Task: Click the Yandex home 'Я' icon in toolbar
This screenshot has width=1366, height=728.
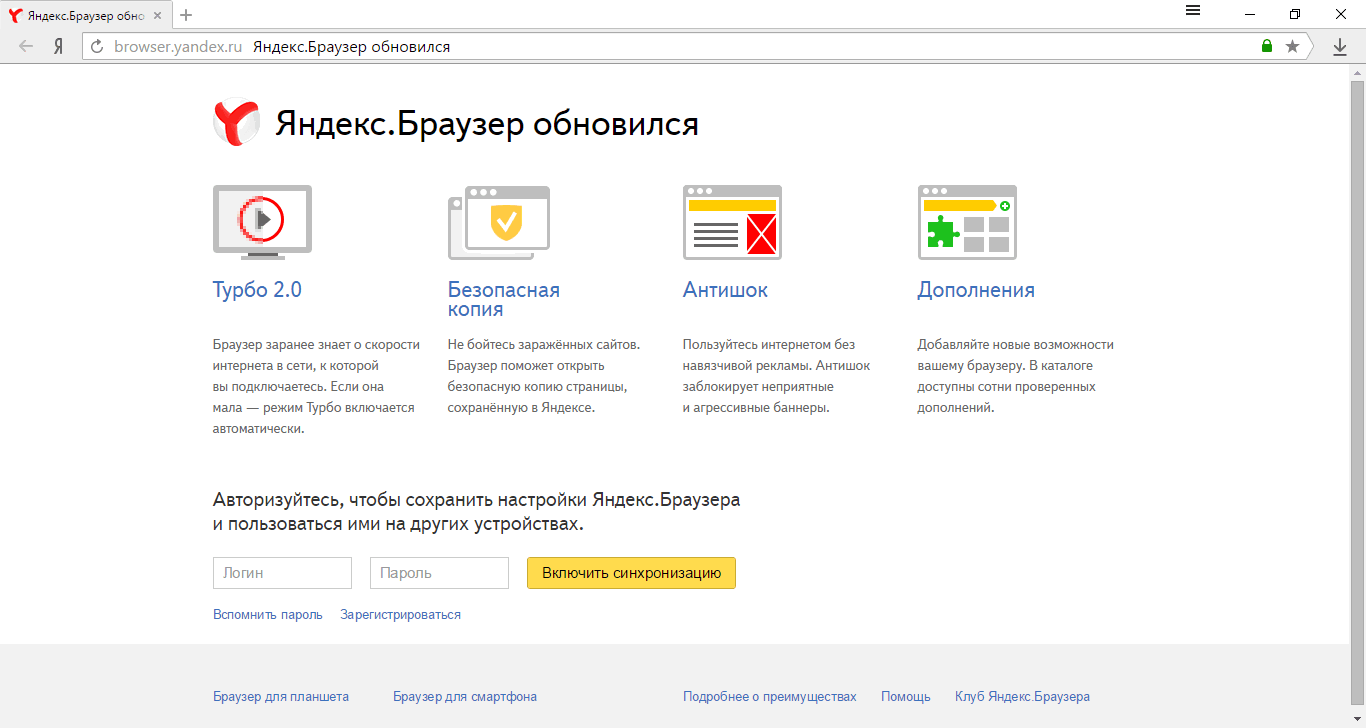Action: (59, 46)
